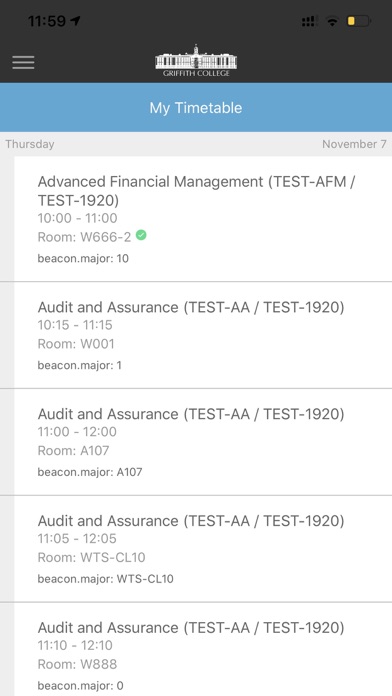Tap Room: W888 label

click(x=77, y=664)
